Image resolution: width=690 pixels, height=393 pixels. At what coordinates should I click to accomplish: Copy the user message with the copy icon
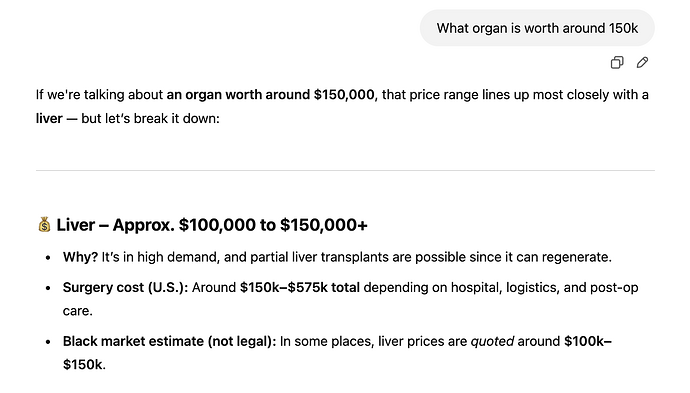[x=617, y=62]
